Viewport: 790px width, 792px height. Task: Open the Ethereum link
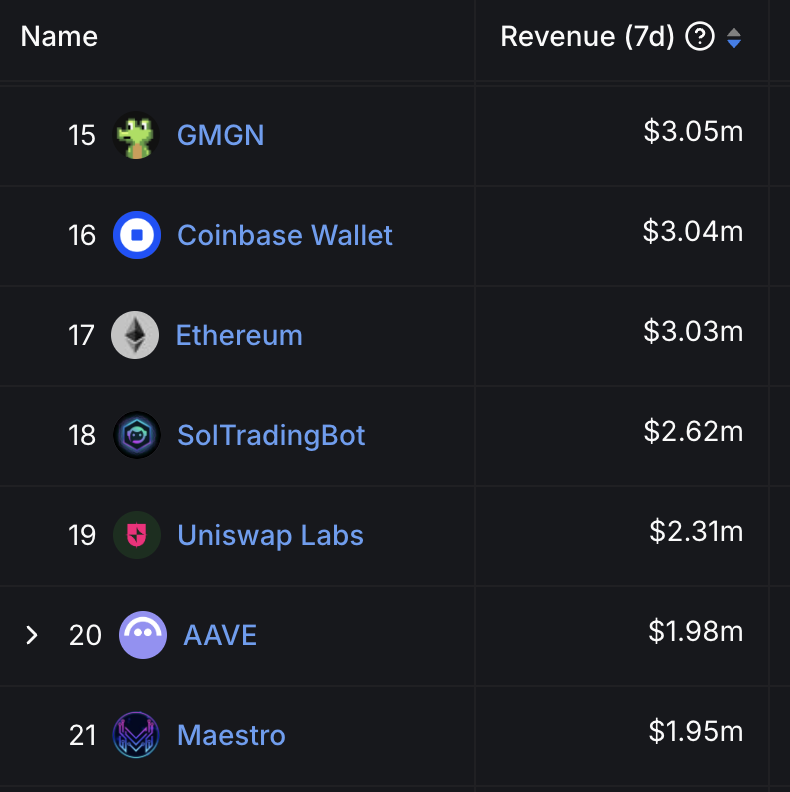click(239, 335)
